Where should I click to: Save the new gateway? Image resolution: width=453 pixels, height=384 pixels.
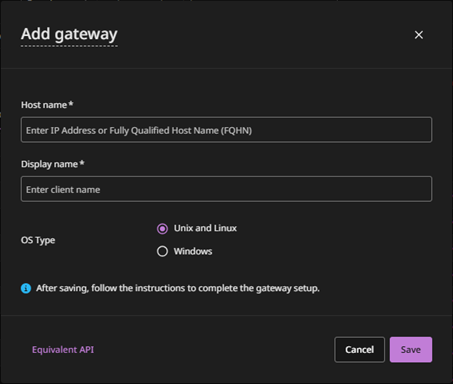pos(411,350)
